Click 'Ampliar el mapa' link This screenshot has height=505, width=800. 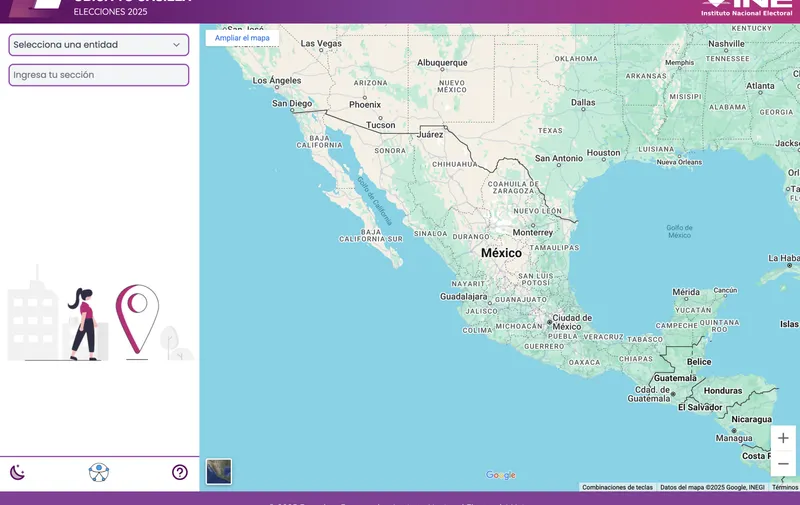pyautogui.click(x=242, y=38)
